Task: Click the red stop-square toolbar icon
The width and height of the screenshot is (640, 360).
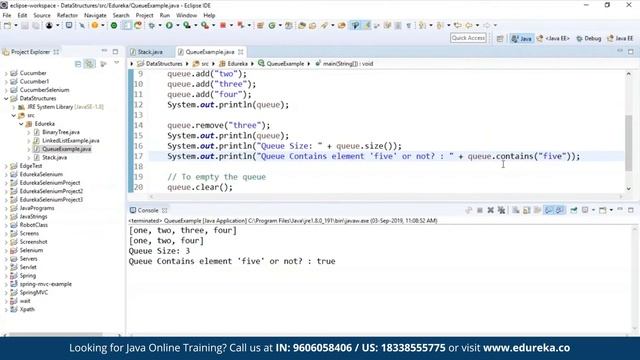Action: (223, 25)
